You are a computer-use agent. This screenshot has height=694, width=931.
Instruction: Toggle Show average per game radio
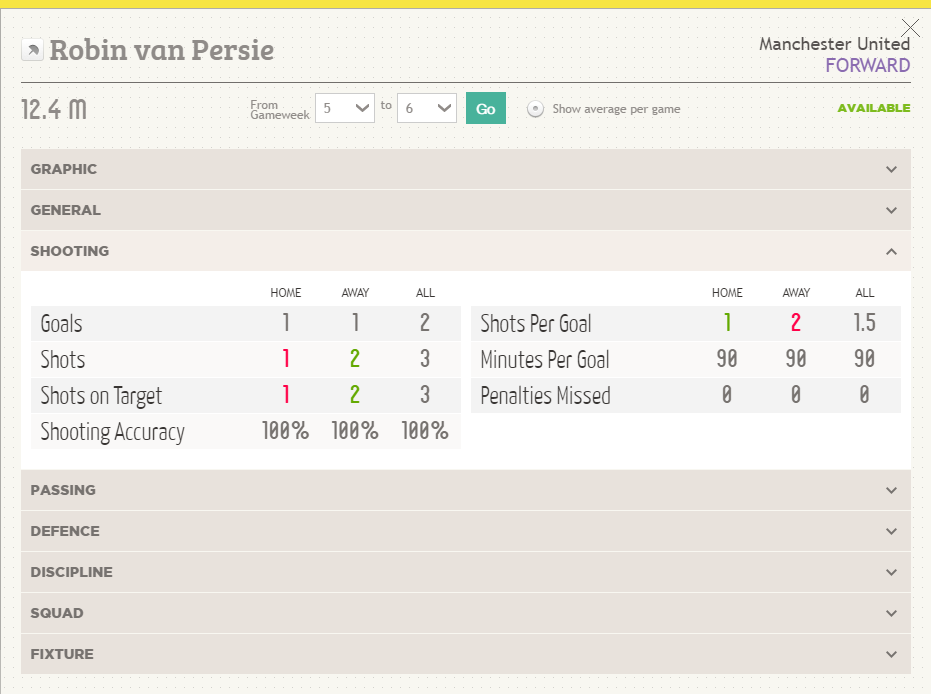pyautogui.click(x=535, y=109)
